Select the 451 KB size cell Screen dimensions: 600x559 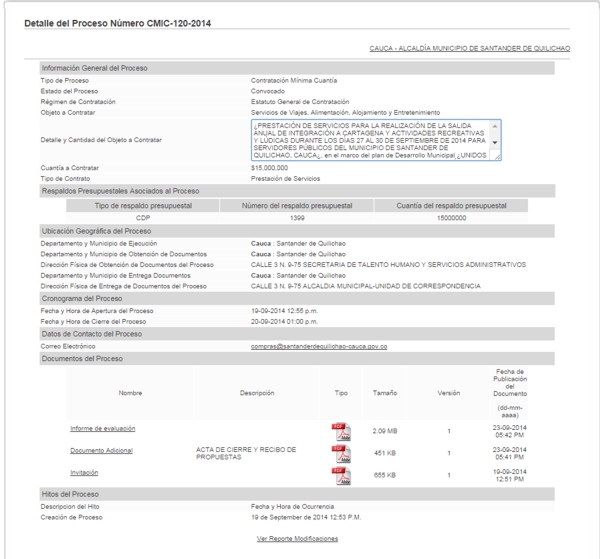coord(385,453)
